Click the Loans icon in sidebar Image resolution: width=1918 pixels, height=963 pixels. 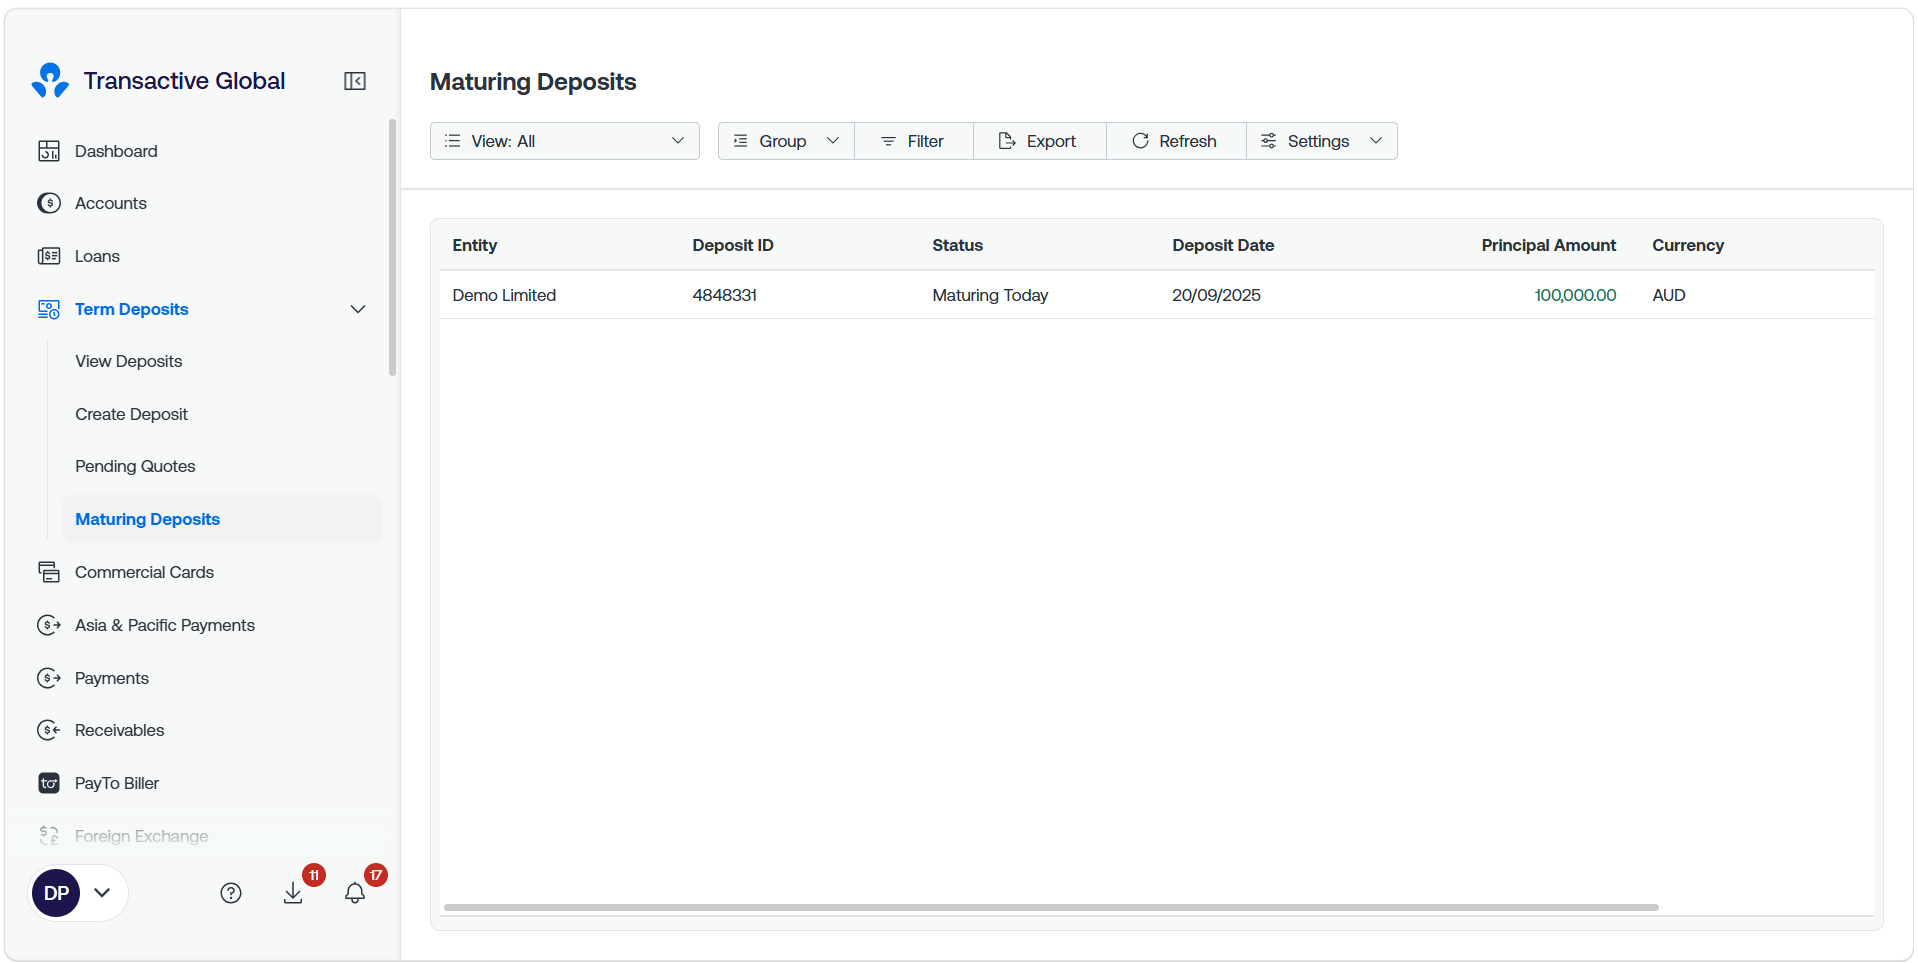49,256
